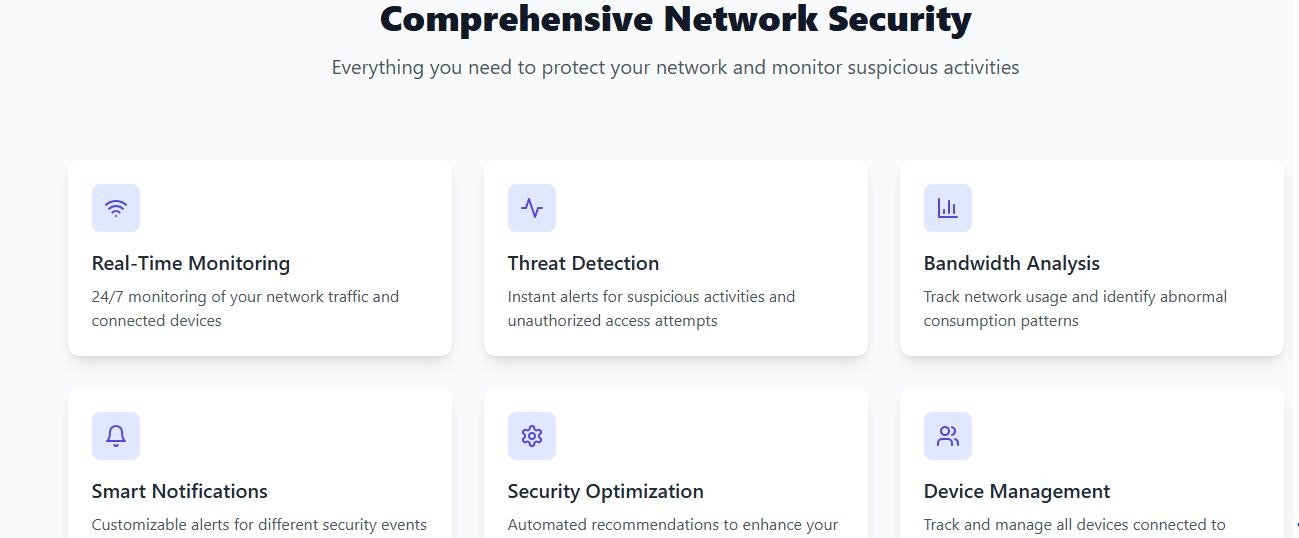
Task: Select the subtitle about protecting your network
Action: point(676,67)
